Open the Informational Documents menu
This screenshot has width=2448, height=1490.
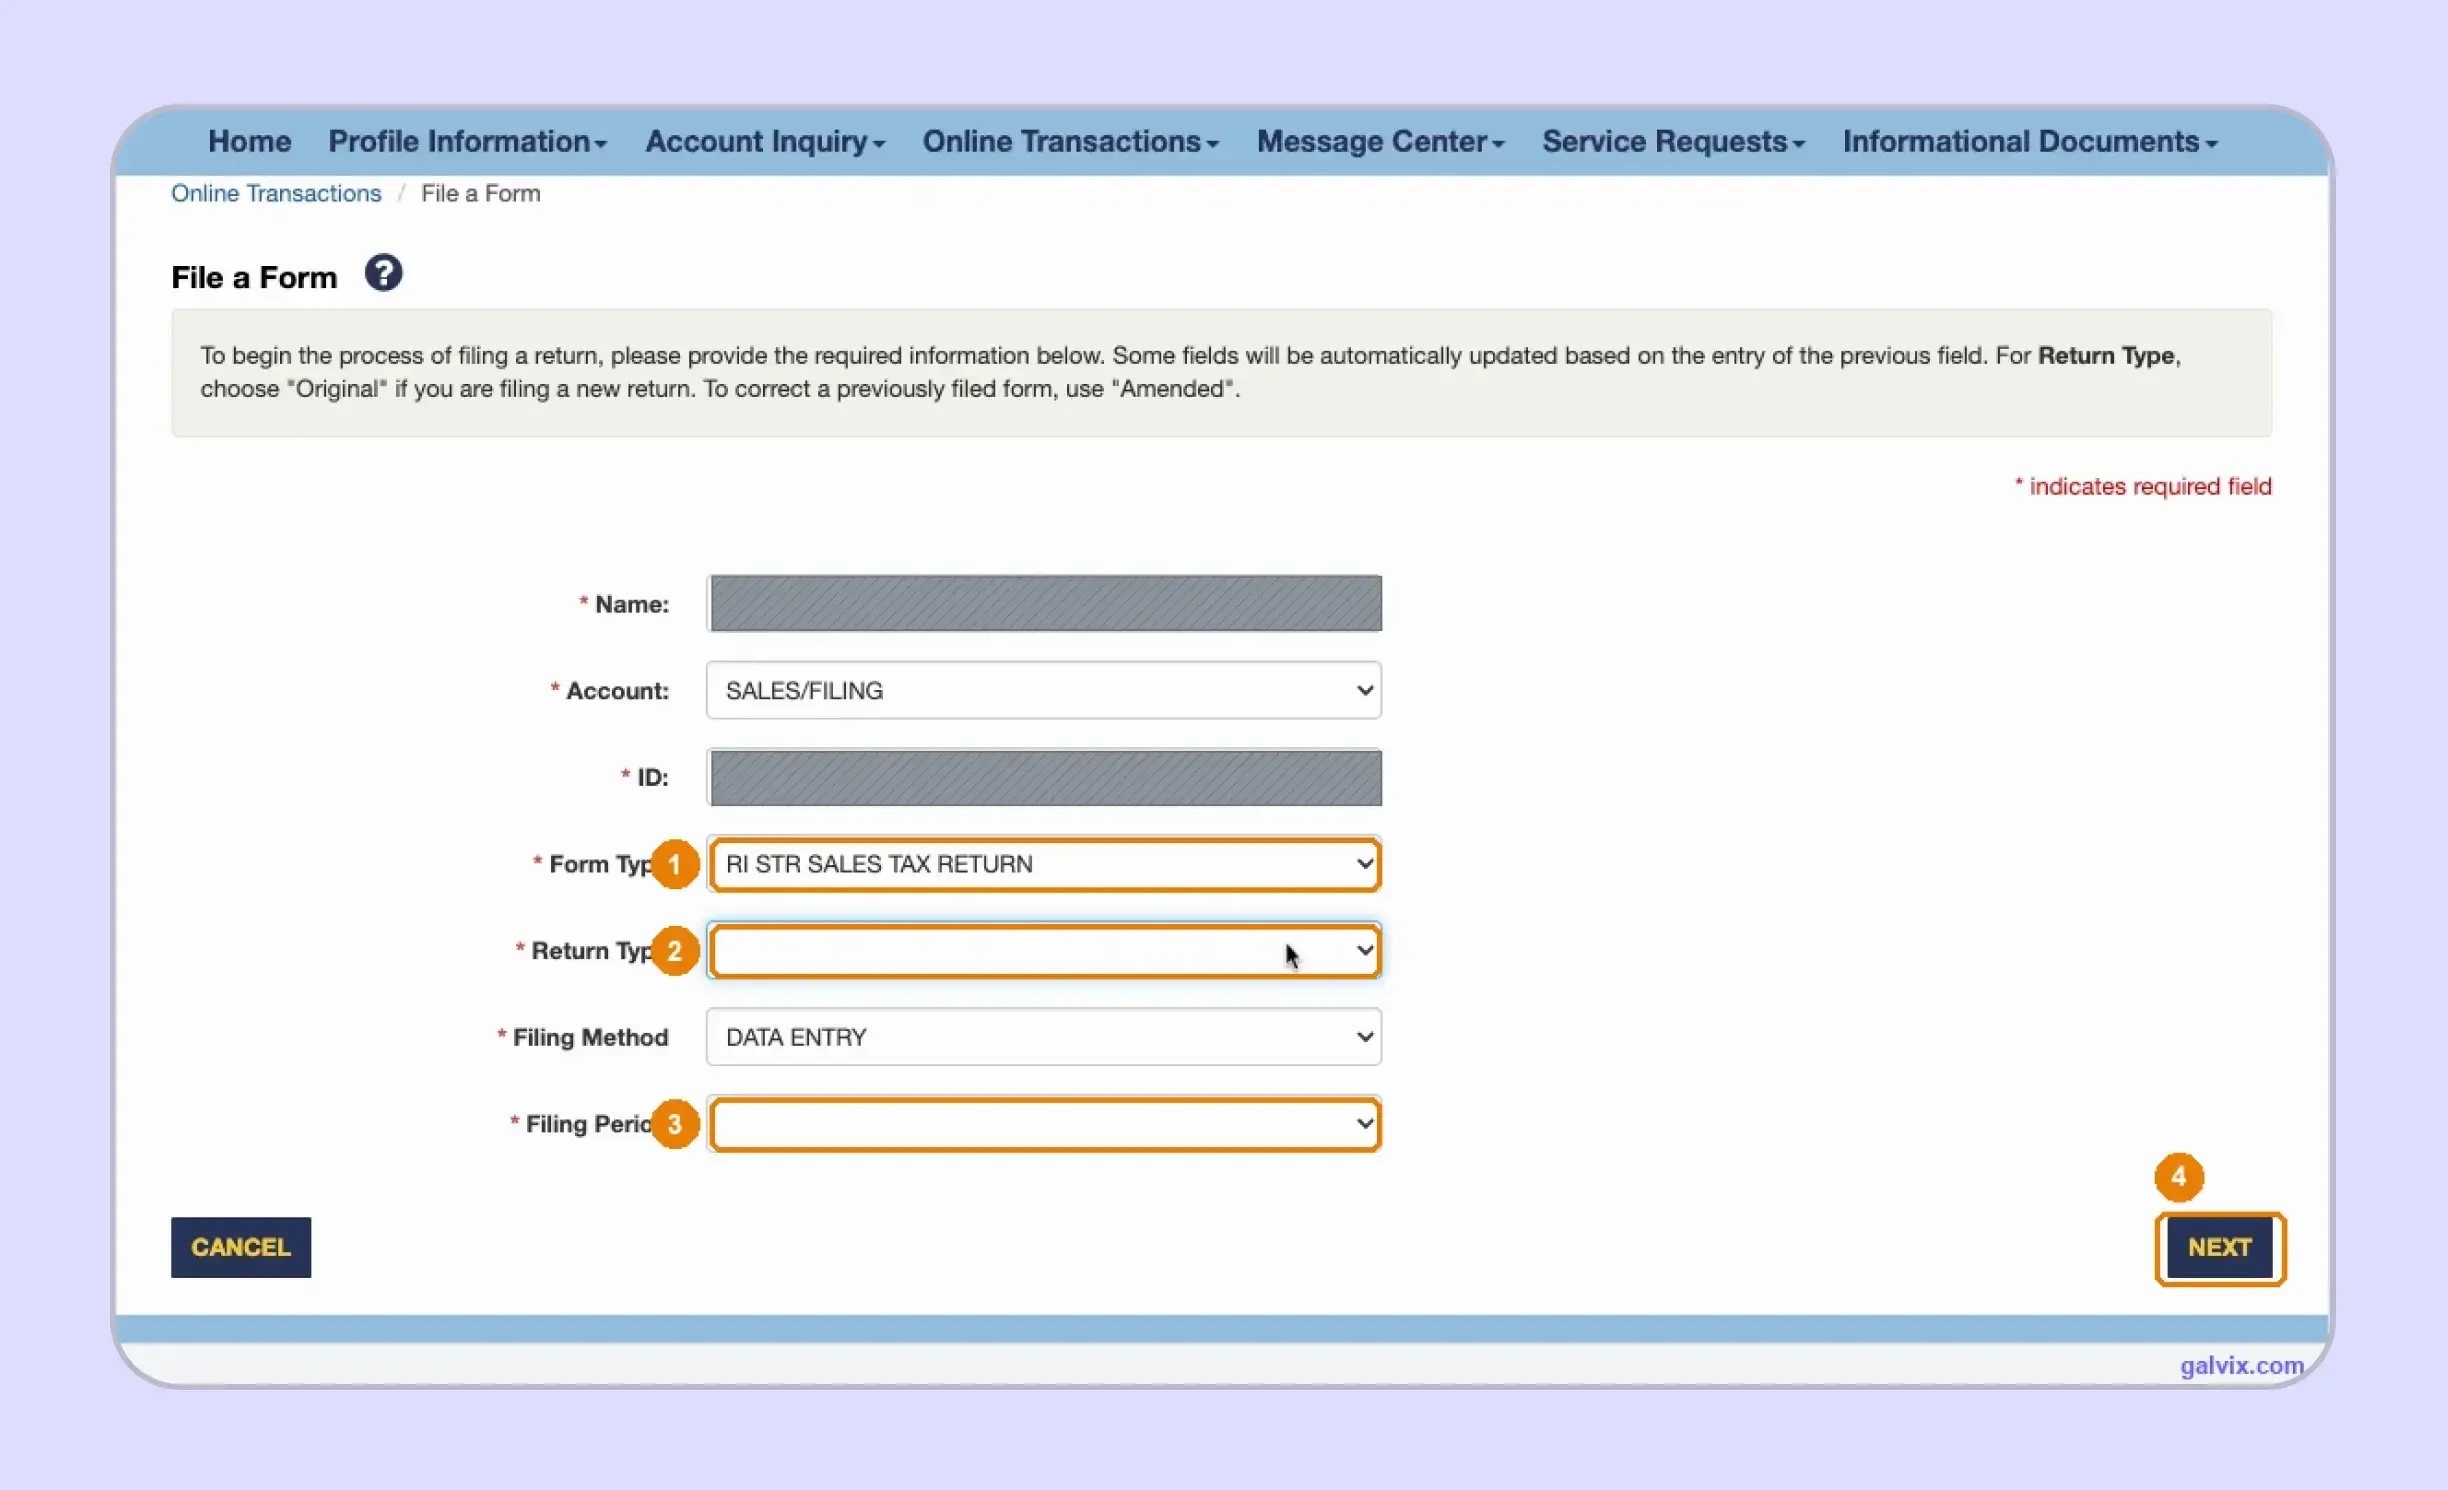tap(2030, 141)
